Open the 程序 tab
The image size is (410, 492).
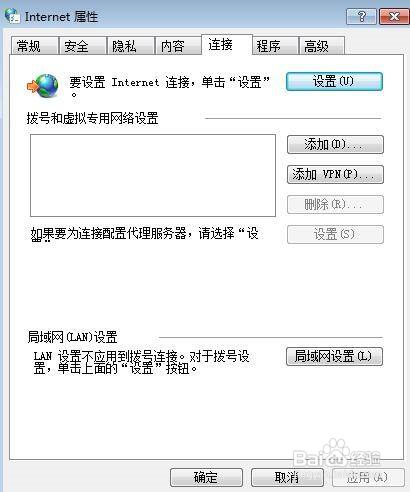pyautogui.click(x=275, y=46)
